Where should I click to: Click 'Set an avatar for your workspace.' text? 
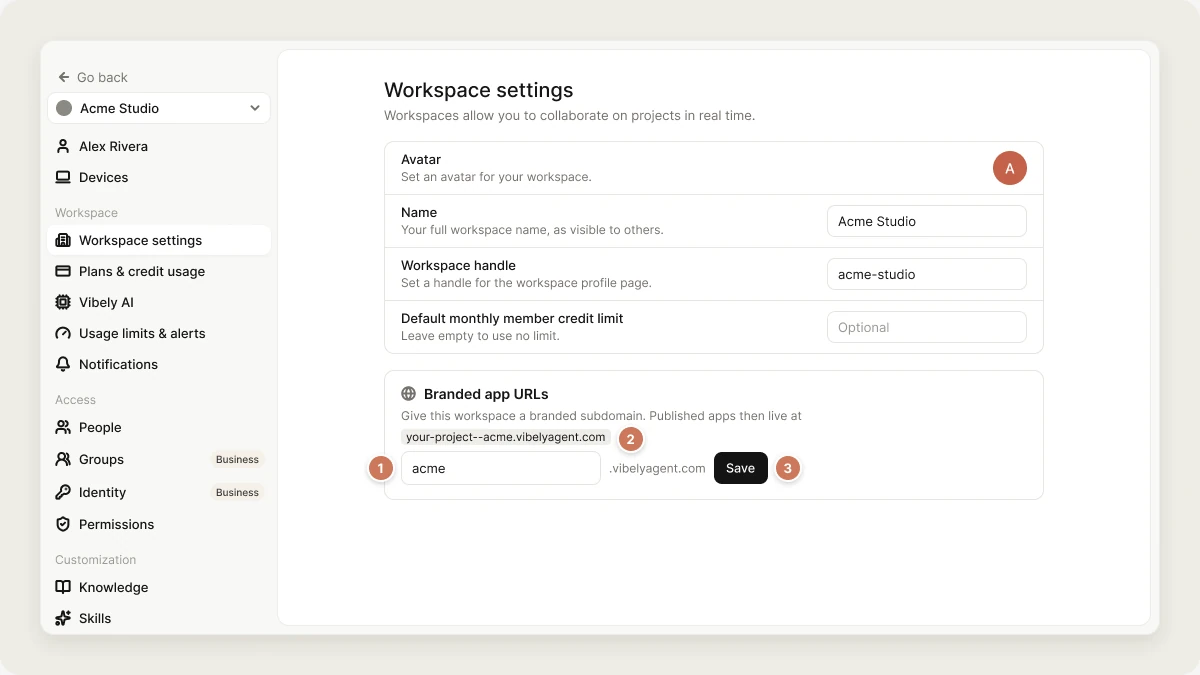coord(496,177)
